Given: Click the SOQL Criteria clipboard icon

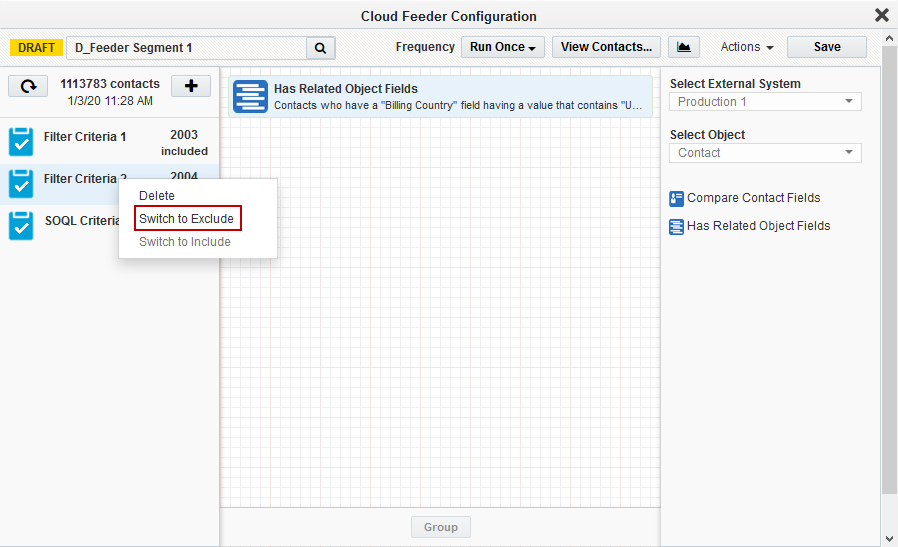Looking at the screenshot, I should pyautogui.click(x=21, y=225).
